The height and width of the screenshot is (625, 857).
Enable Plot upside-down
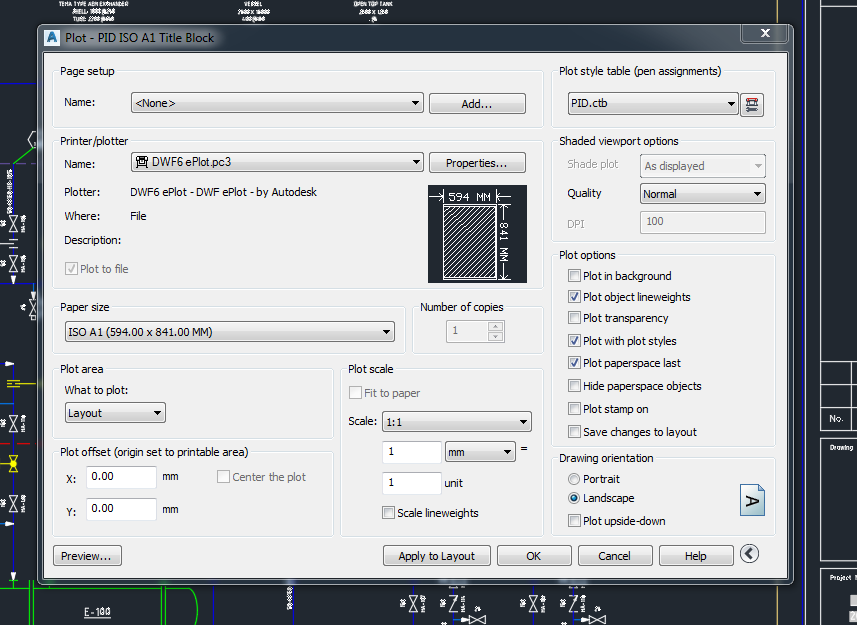(x=575, y=521)
